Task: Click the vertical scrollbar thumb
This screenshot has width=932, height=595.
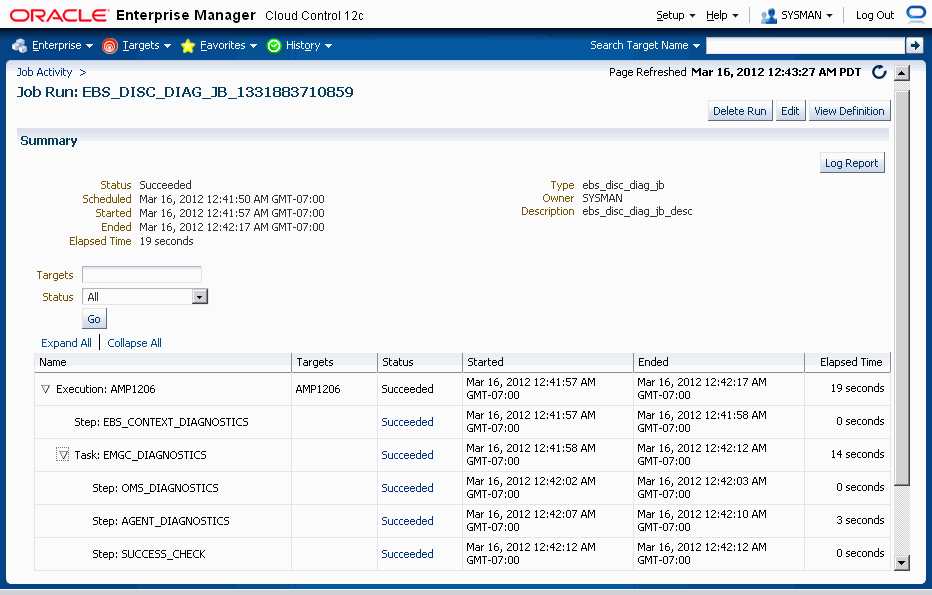Action: (x=902, y=288)
